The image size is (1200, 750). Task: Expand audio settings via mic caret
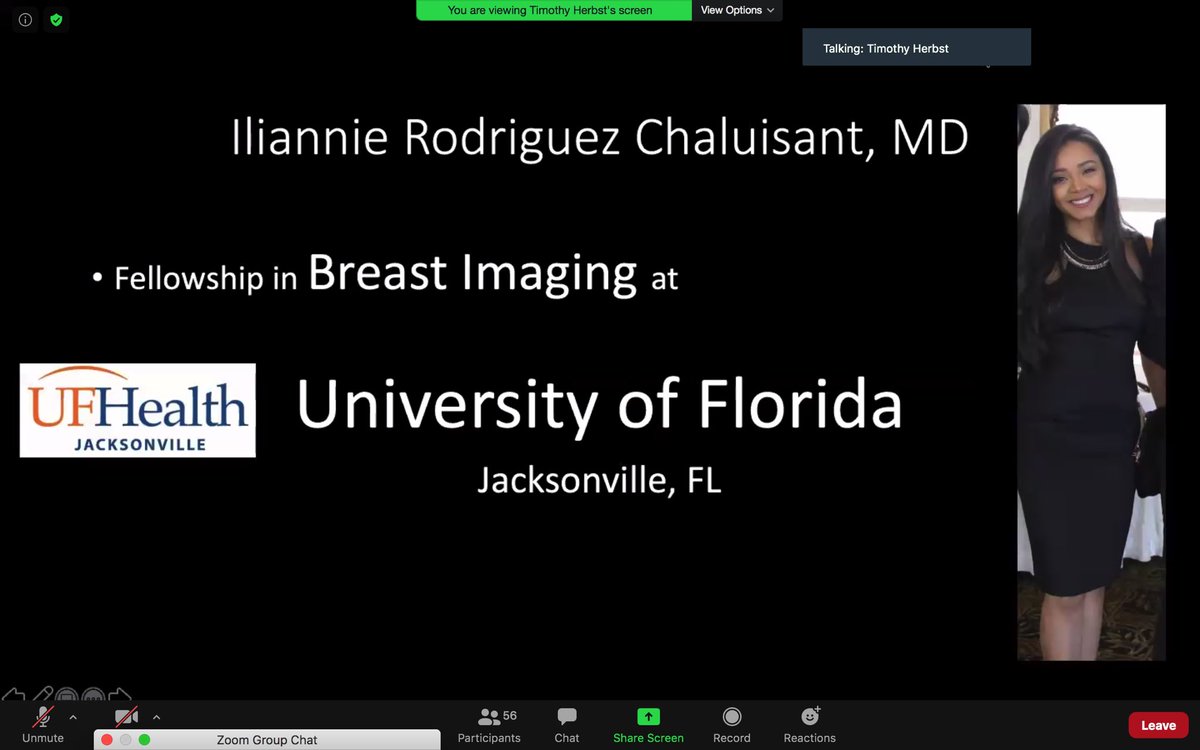coord(71,717)
